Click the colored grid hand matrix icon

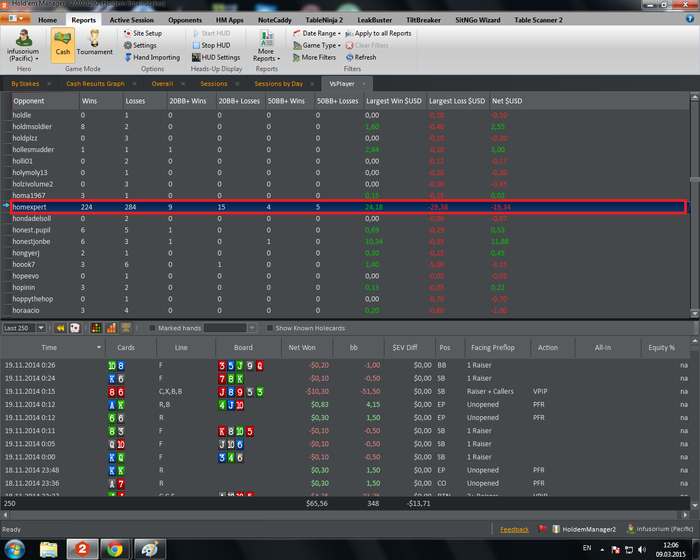point(96,328)
